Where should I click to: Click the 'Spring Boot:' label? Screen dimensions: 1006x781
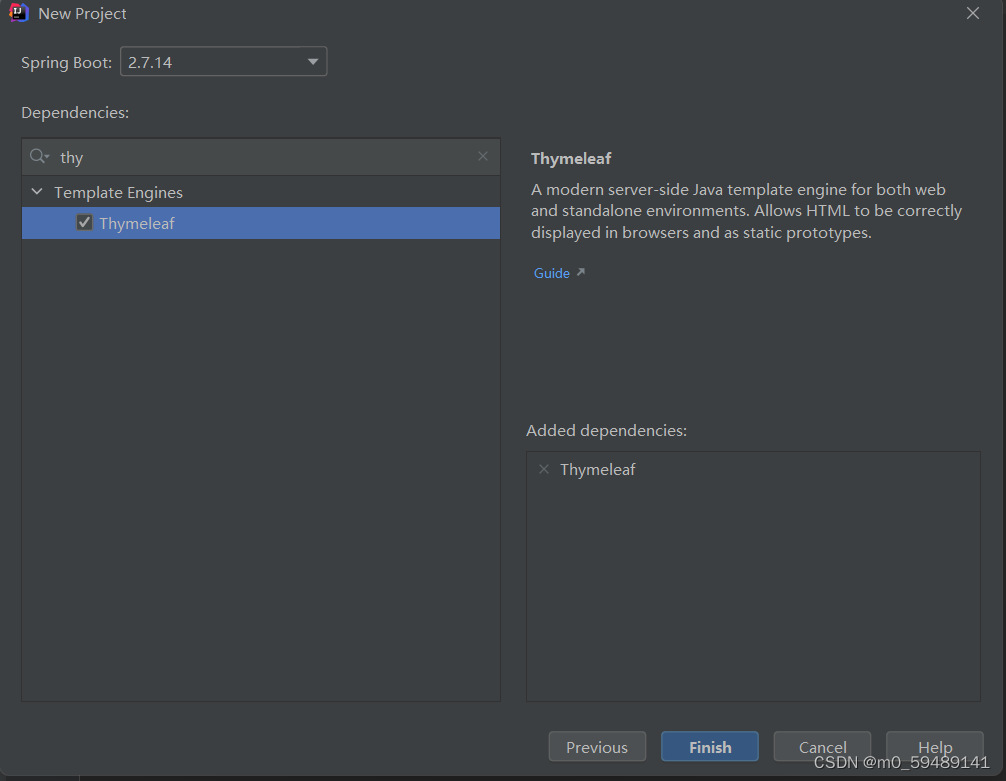coord(67,62)
